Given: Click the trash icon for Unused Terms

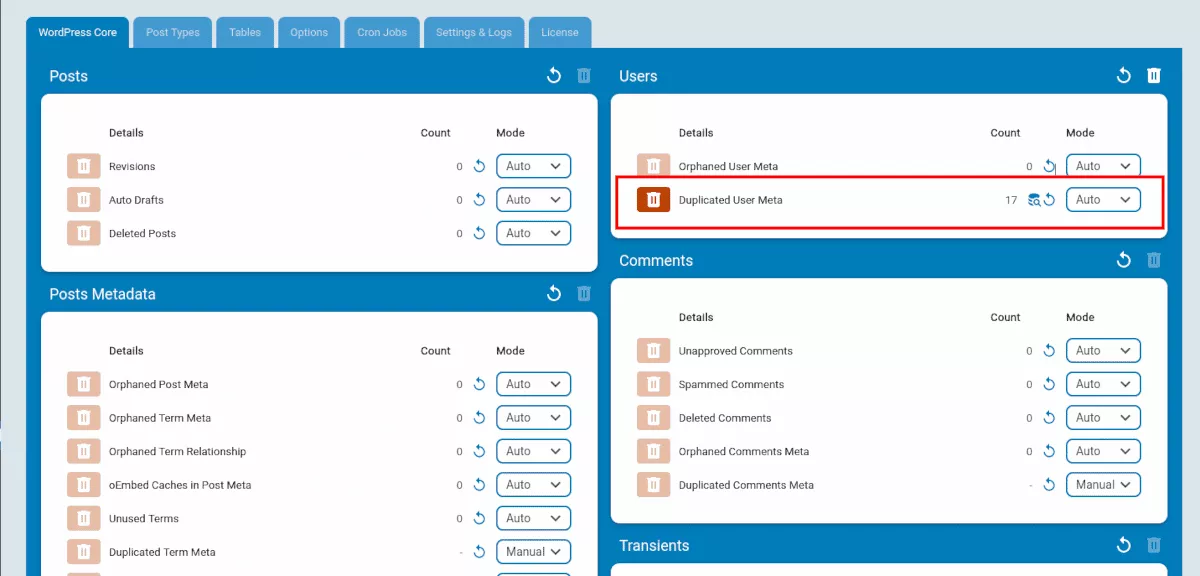Looking at the screenshot, I should [x=84, y=518].
